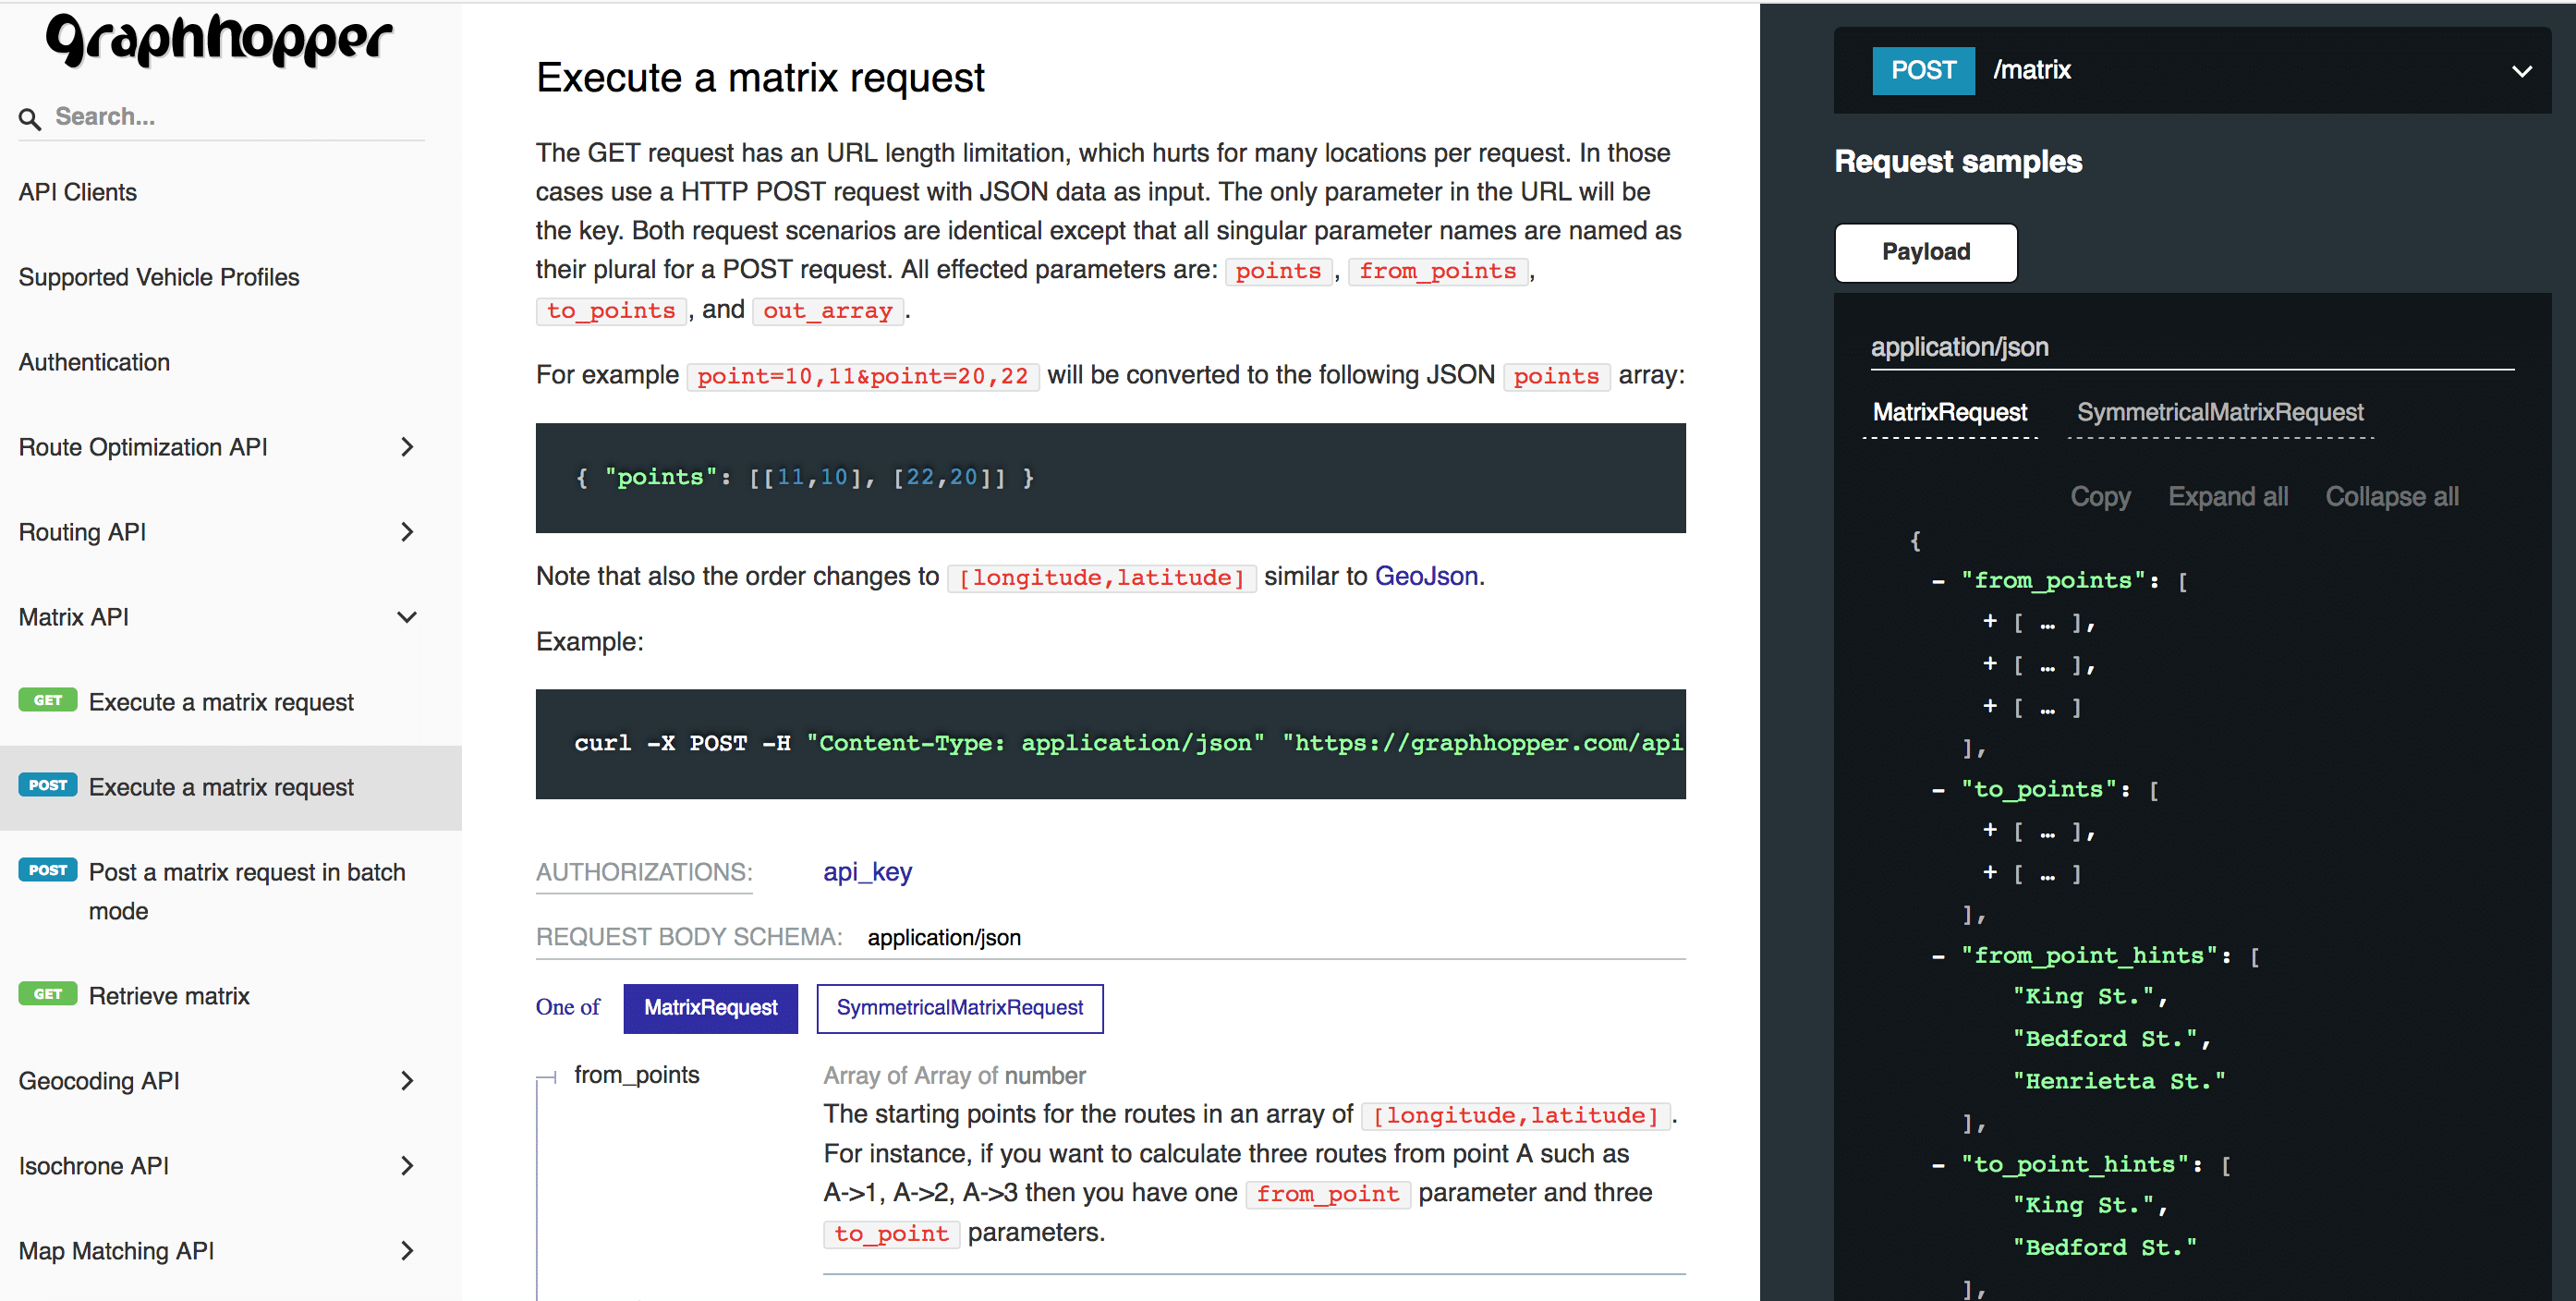Viewport: 2576px width, 1301px height.
Task: Collapse the to_points JSON array
Action: pos(1938,790)
